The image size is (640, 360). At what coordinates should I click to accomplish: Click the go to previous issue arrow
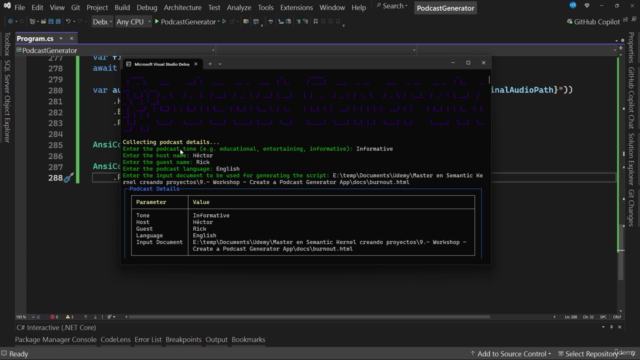(85, 317)
